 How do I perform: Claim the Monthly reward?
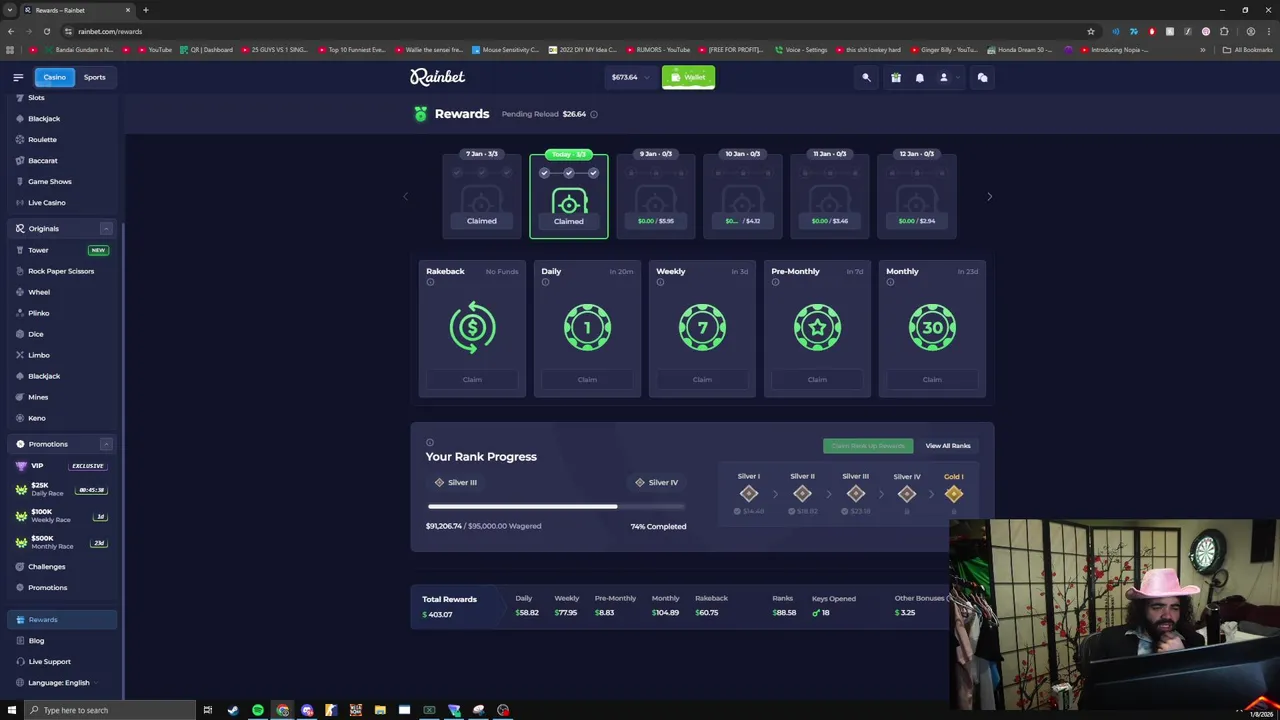pyautogui.click(x=932, y=379)
